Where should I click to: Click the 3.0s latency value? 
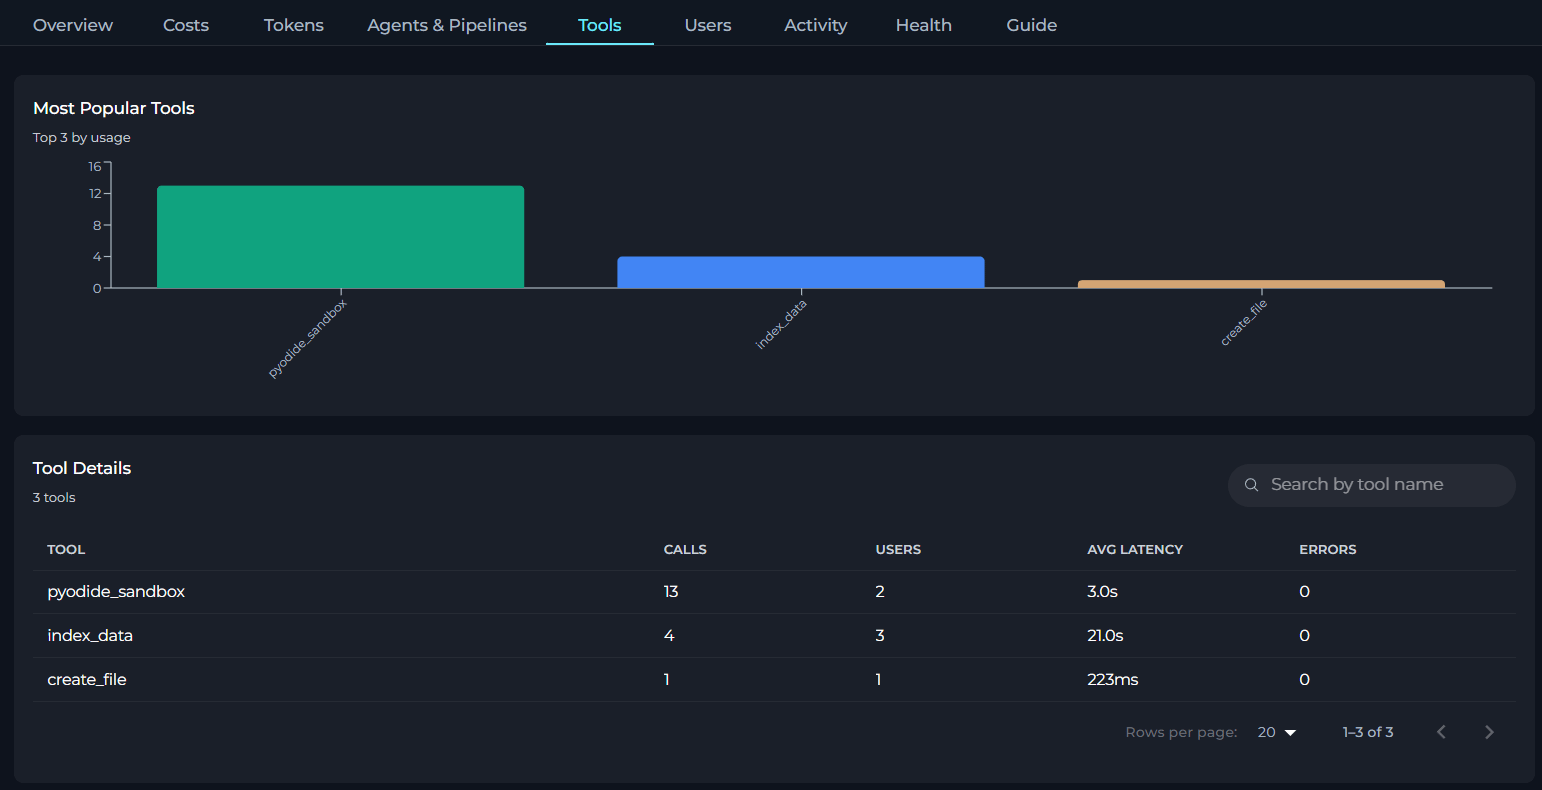click(1102, 592)
